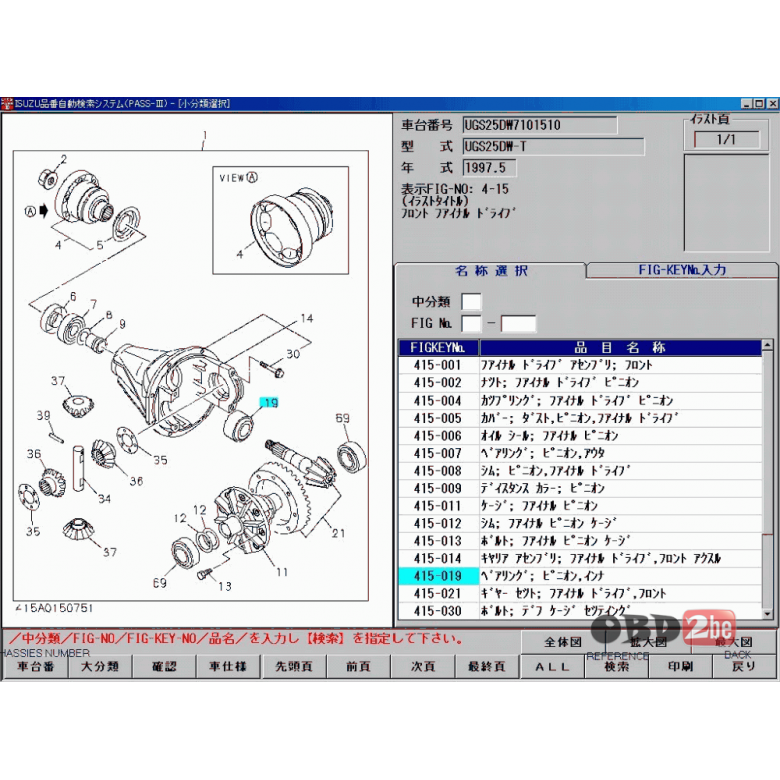The image size is (780, 780).
Task: Select row 415-011 in parts list
Action: pos(580,506)
